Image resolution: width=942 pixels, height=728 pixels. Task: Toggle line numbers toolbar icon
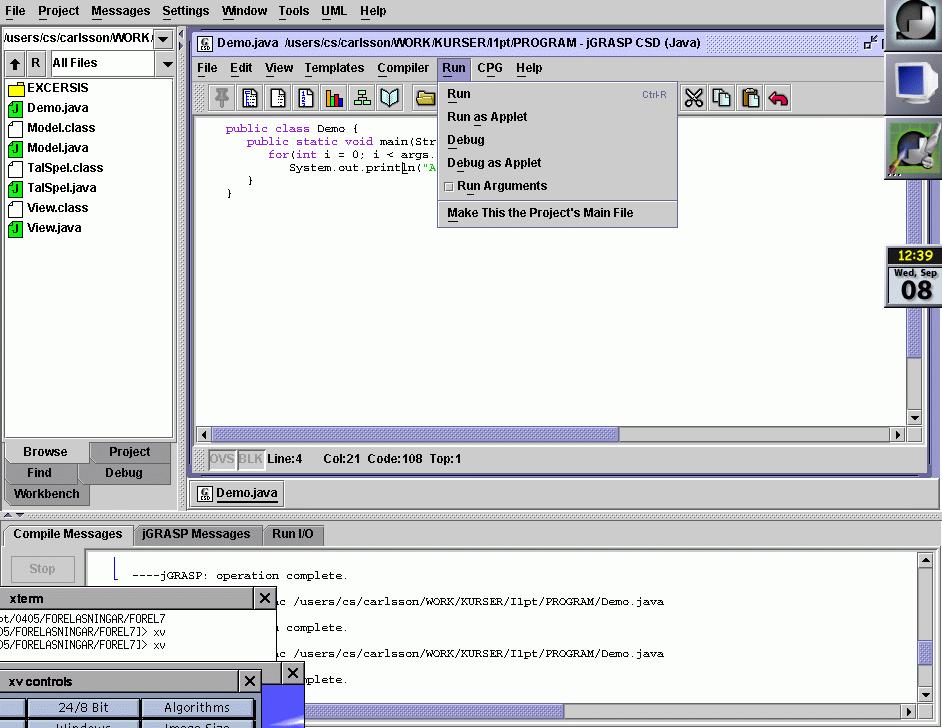pyautogui.click(x=306, y=98)
